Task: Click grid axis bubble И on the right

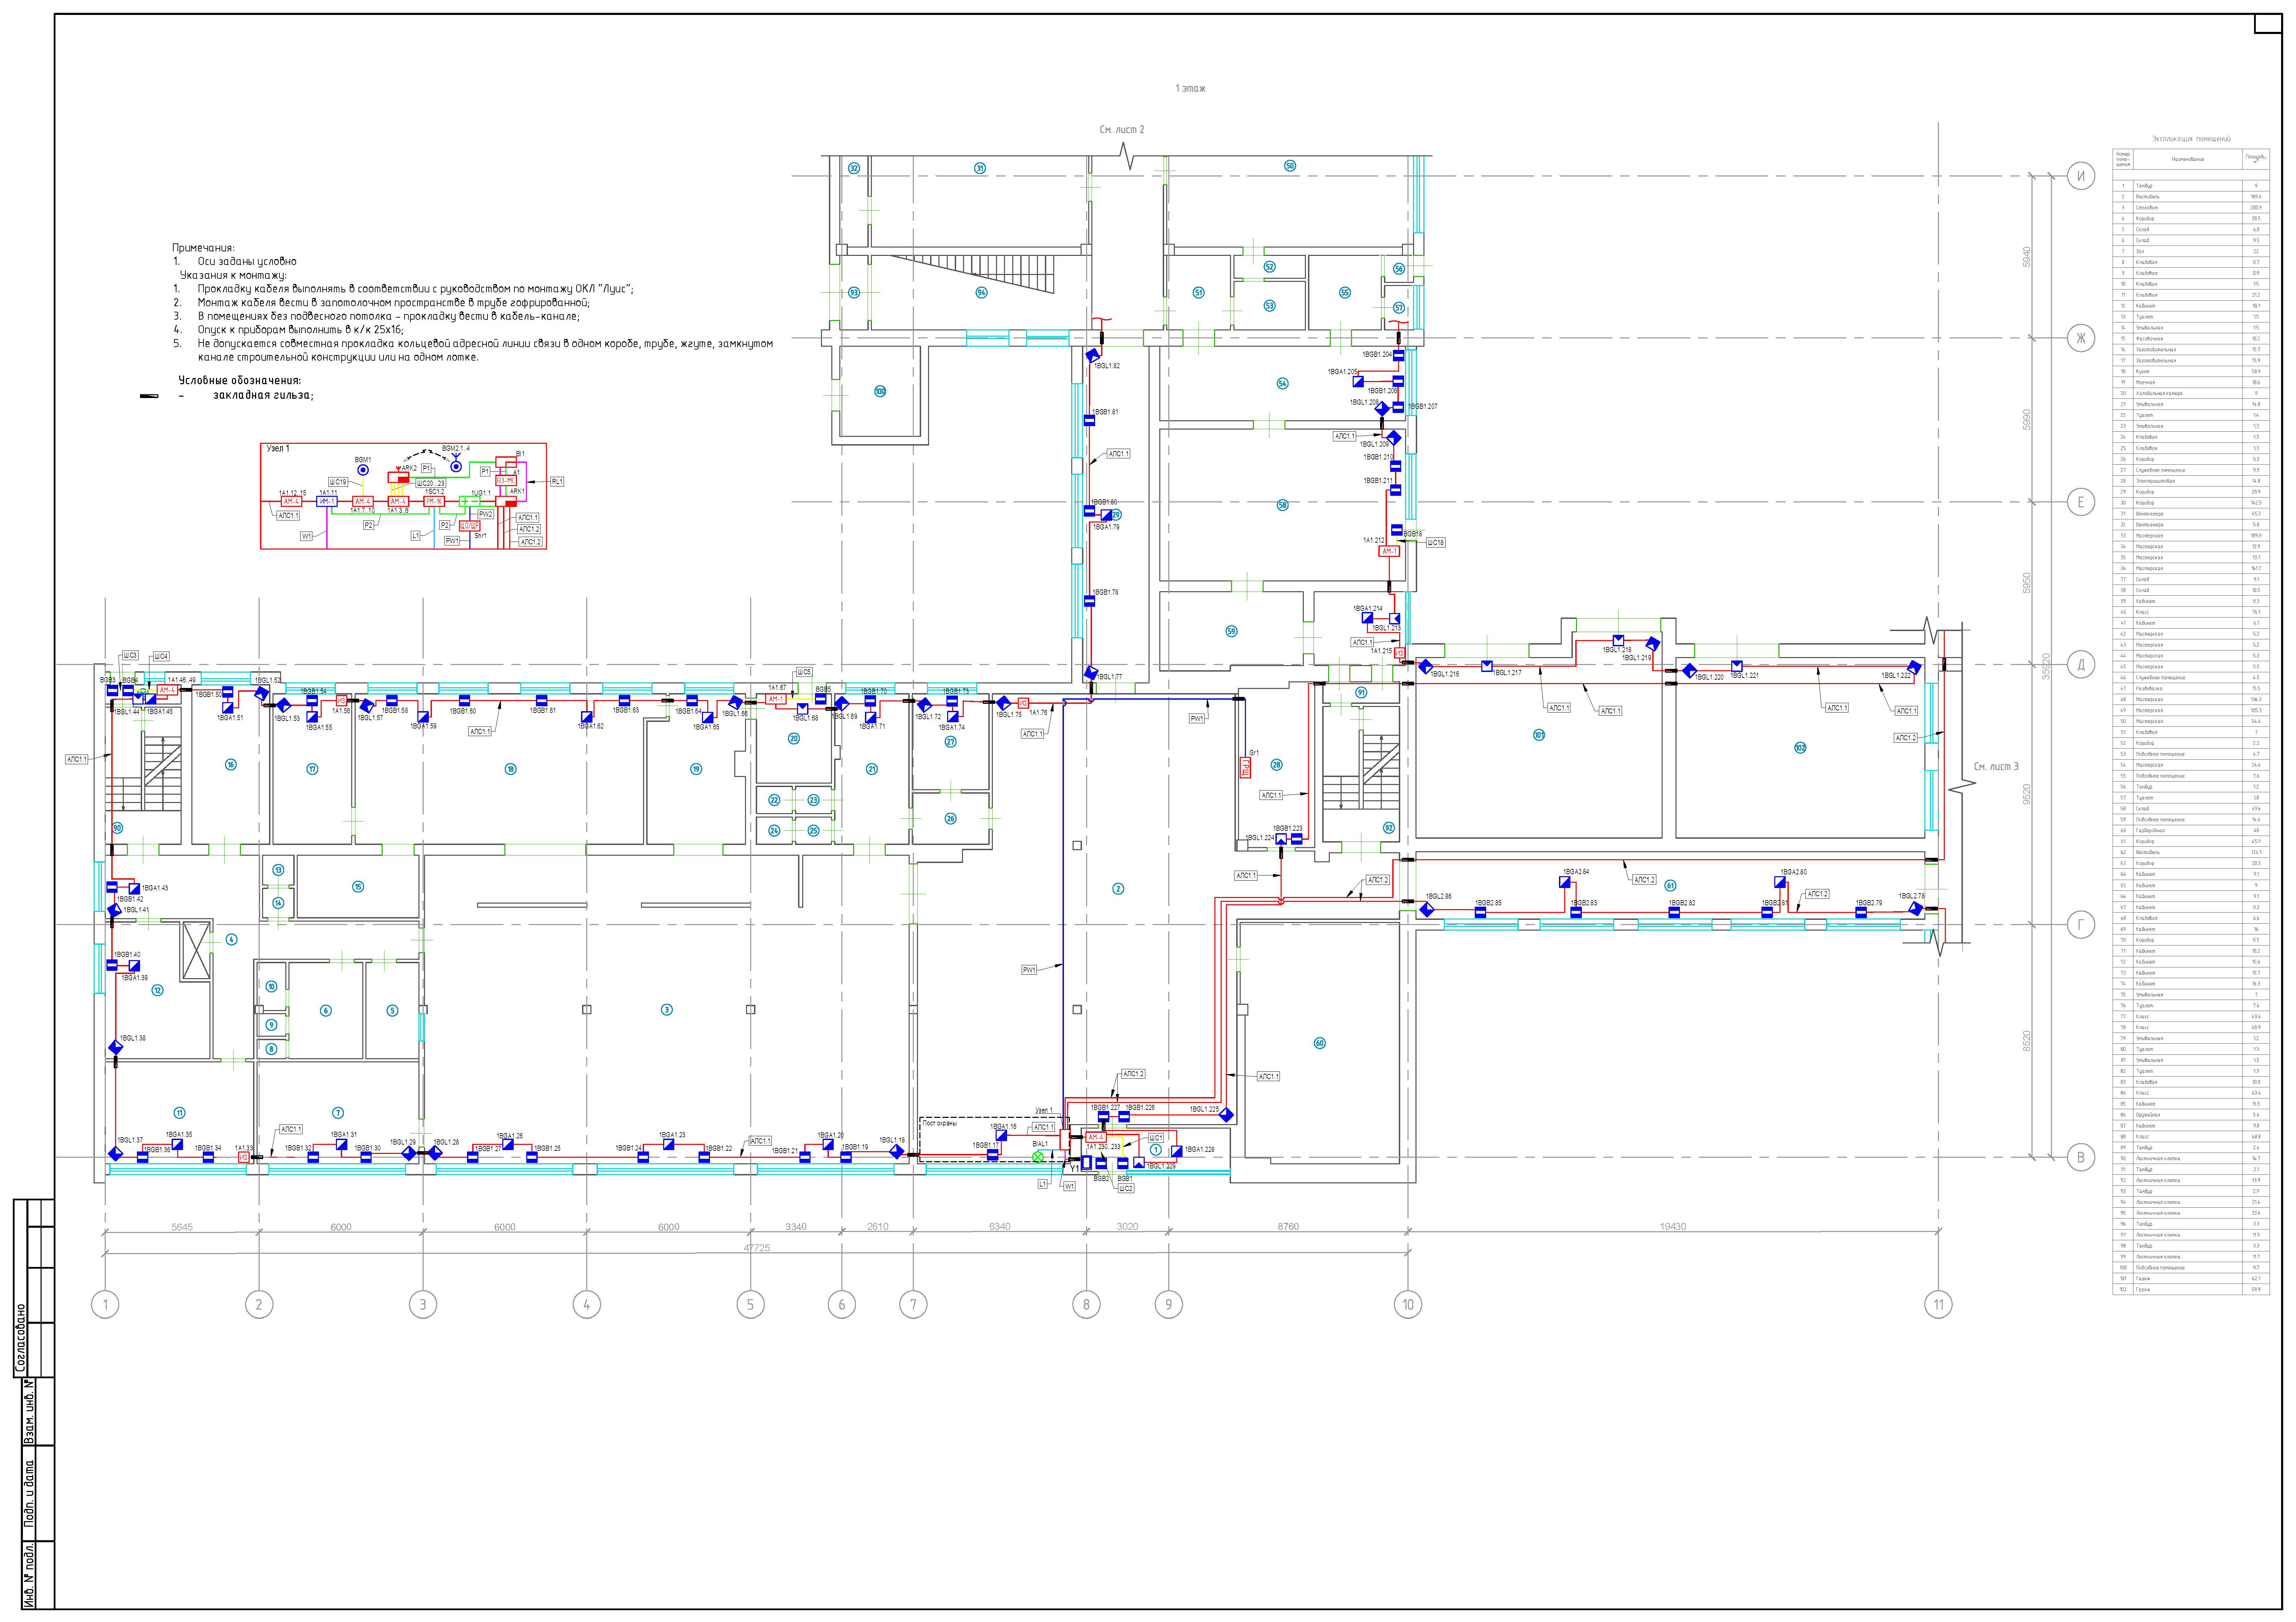Action: tap(2081, 176)
